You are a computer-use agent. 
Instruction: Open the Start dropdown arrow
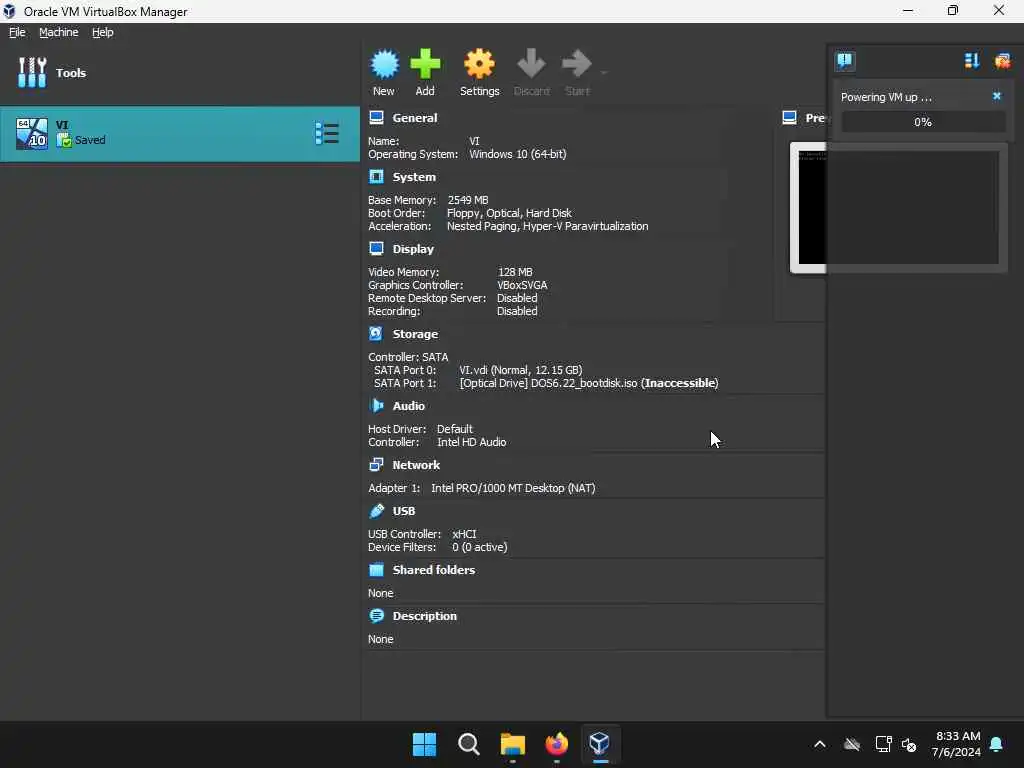point(604,72)
